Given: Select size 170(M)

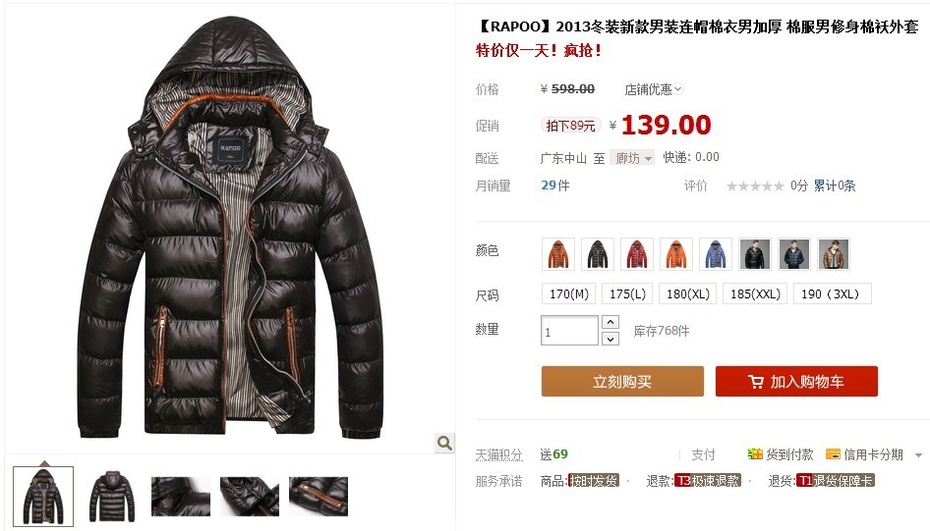Looking at the screenshot, I should pos(569,294).
